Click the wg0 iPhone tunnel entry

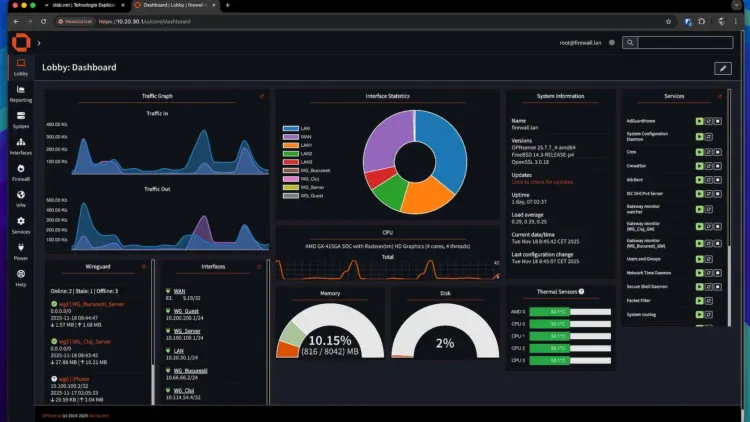pos(74,378)
